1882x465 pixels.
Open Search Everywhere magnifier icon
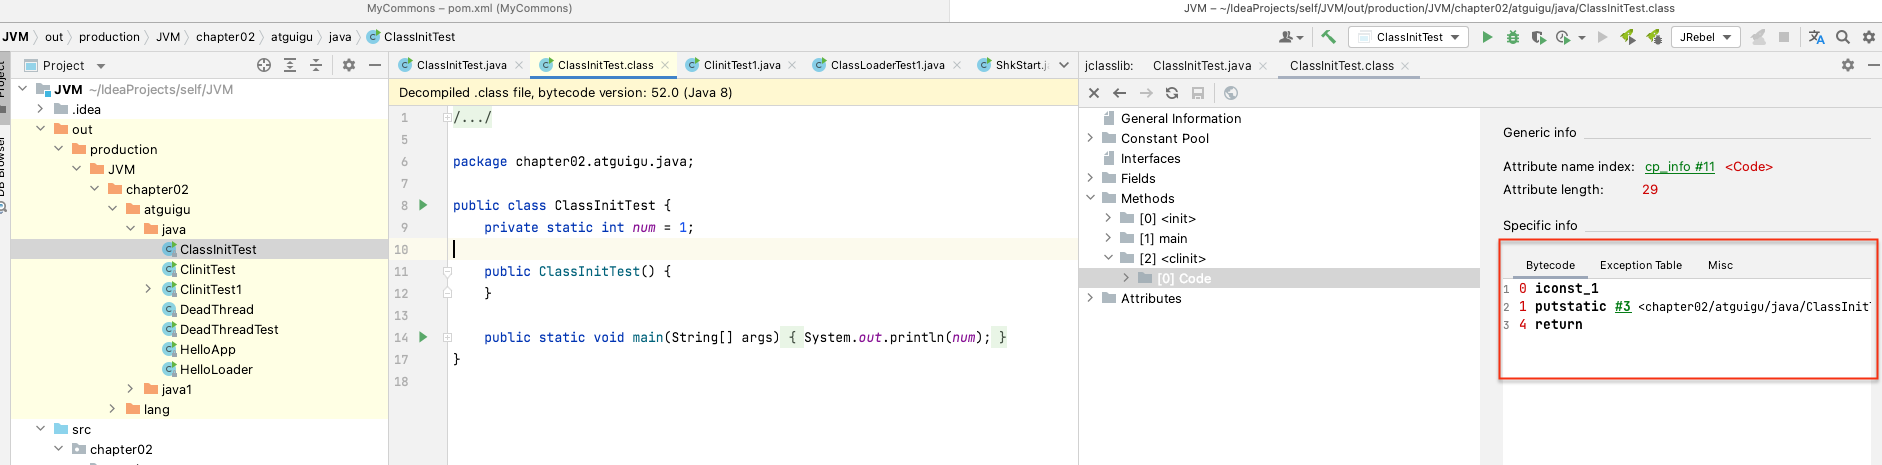pos(1843,37)
